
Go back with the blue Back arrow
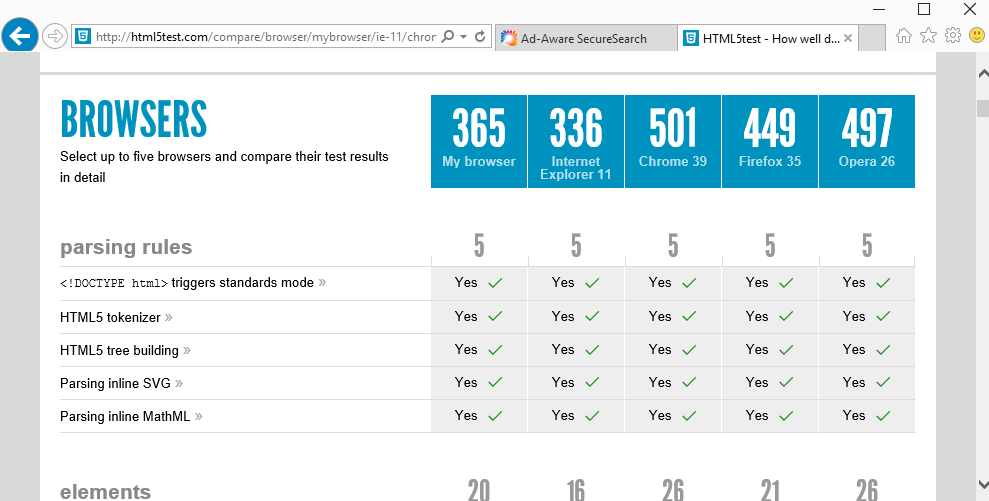click(x=20, y=36)
